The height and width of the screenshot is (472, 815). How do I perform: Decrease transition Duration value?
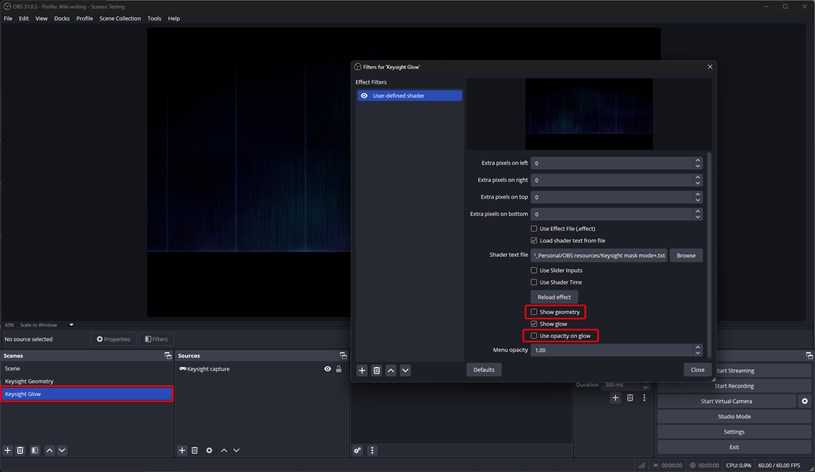(x=645, y=387)
